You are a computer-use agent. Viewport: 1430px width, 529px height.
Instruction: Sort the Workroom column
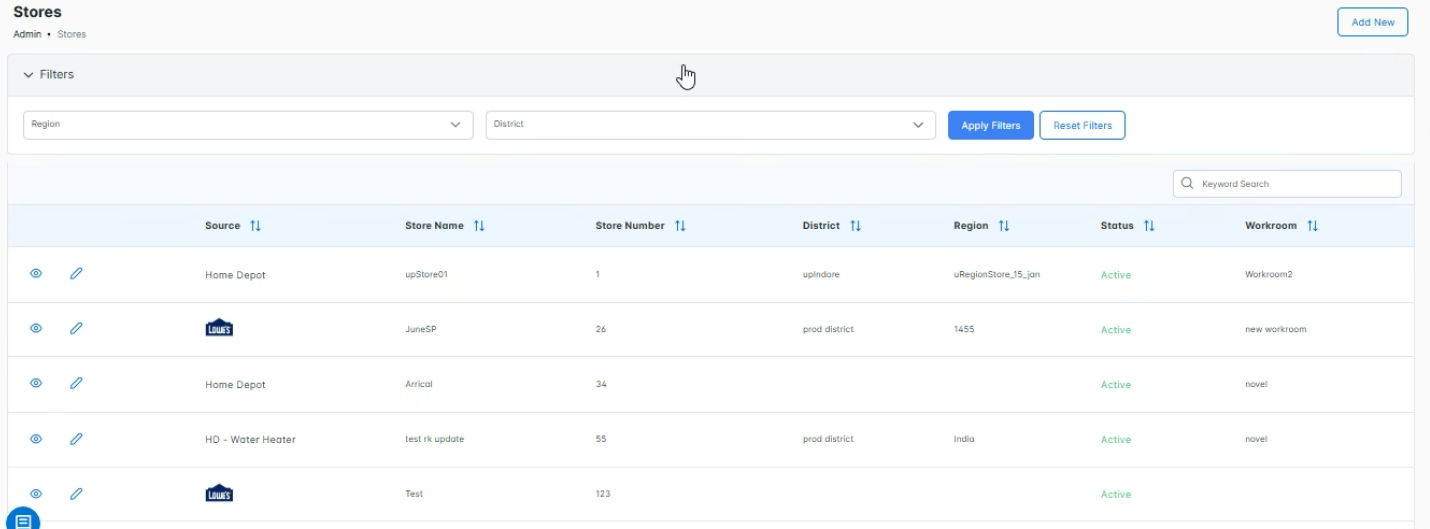(x=1312, y=226)
